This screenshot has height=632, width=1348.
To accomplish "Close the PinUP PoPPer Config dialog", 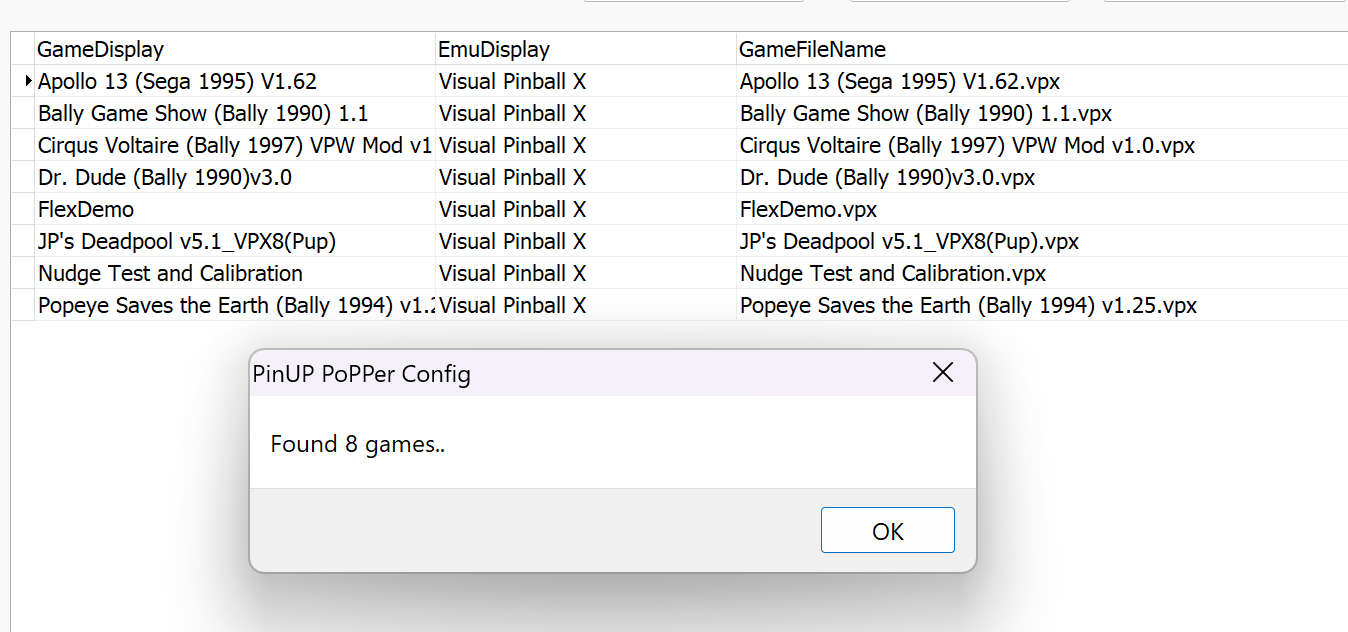I will point(942,373).
